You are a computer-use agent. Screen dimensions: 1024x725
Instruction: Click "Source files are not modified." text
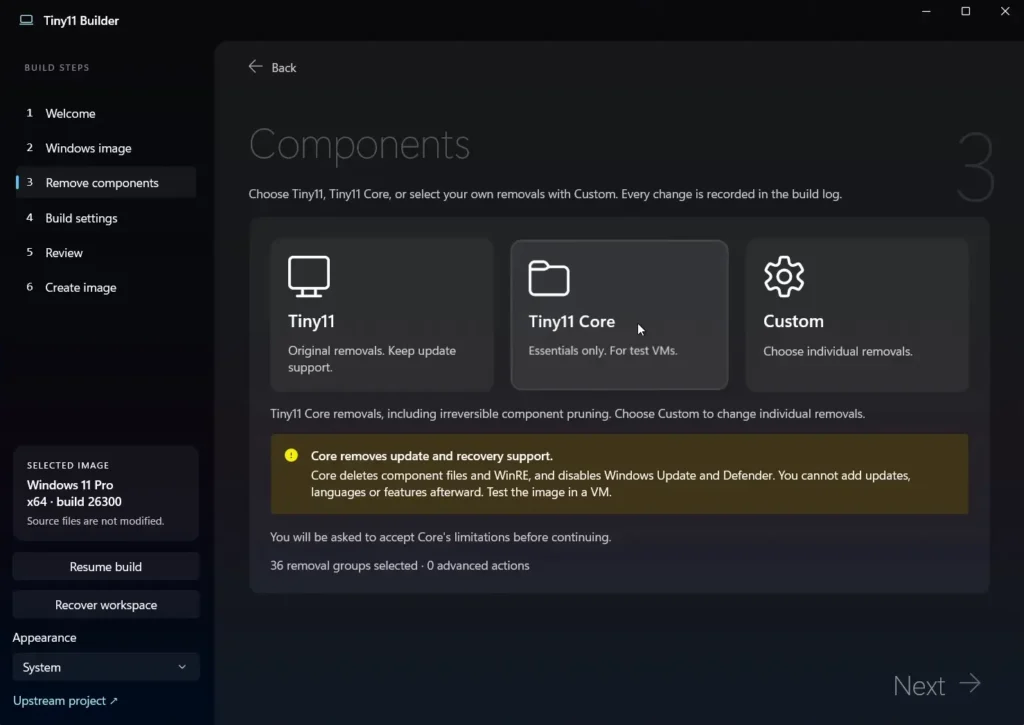click(x=95, y=521)
